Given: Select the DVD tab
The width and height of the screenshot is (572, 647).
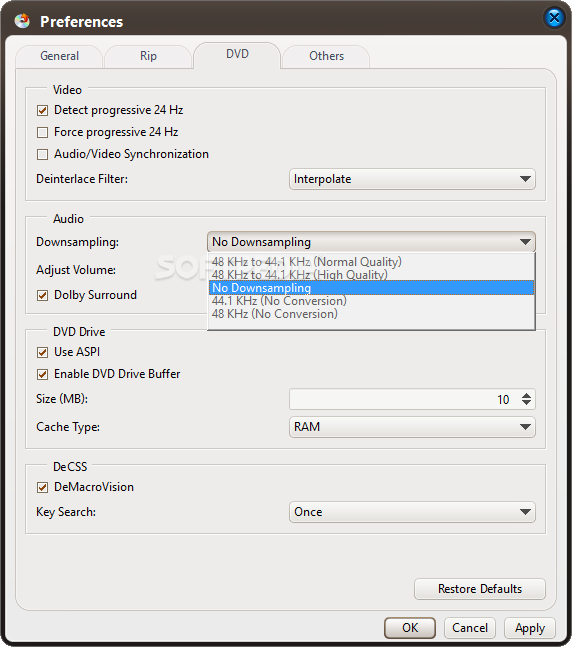Looking at the screenshot, I should 237,54.
